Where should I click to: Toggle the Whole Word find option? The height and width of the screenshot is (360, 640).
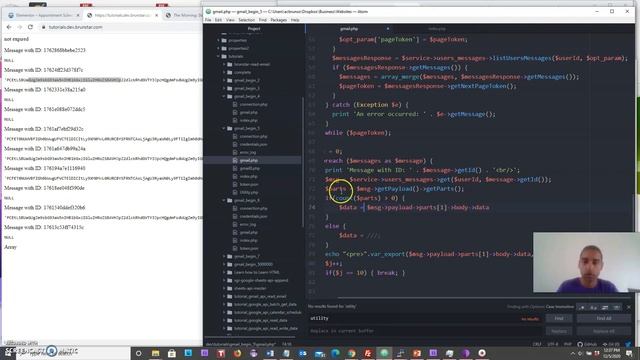click(616, 307)
